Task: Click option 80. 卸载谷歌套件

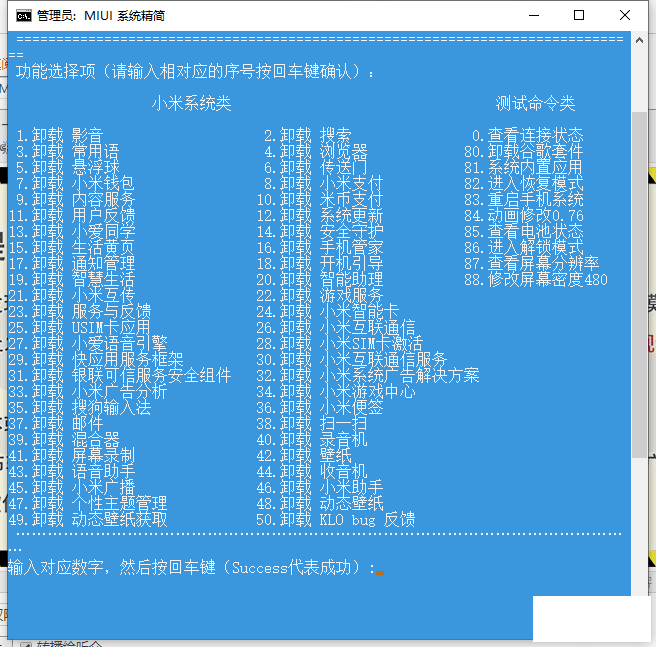Action: [x=523, y=151]
